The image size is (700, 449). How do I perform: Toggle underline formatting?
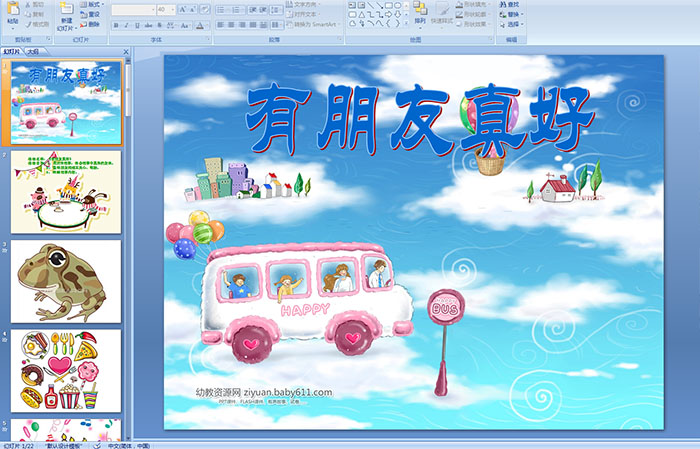tap(137, 25)
